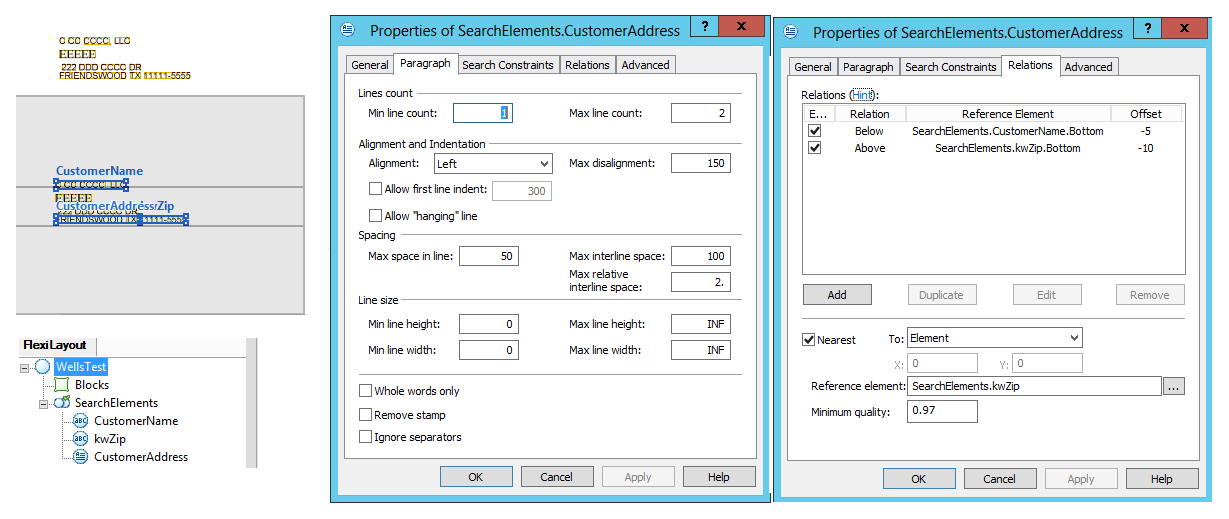Image resolution: width=1229 pixels, height=519 pixels.
Task: Uncheck the Nearest checkbox
Action: click(x=809, y=339)
